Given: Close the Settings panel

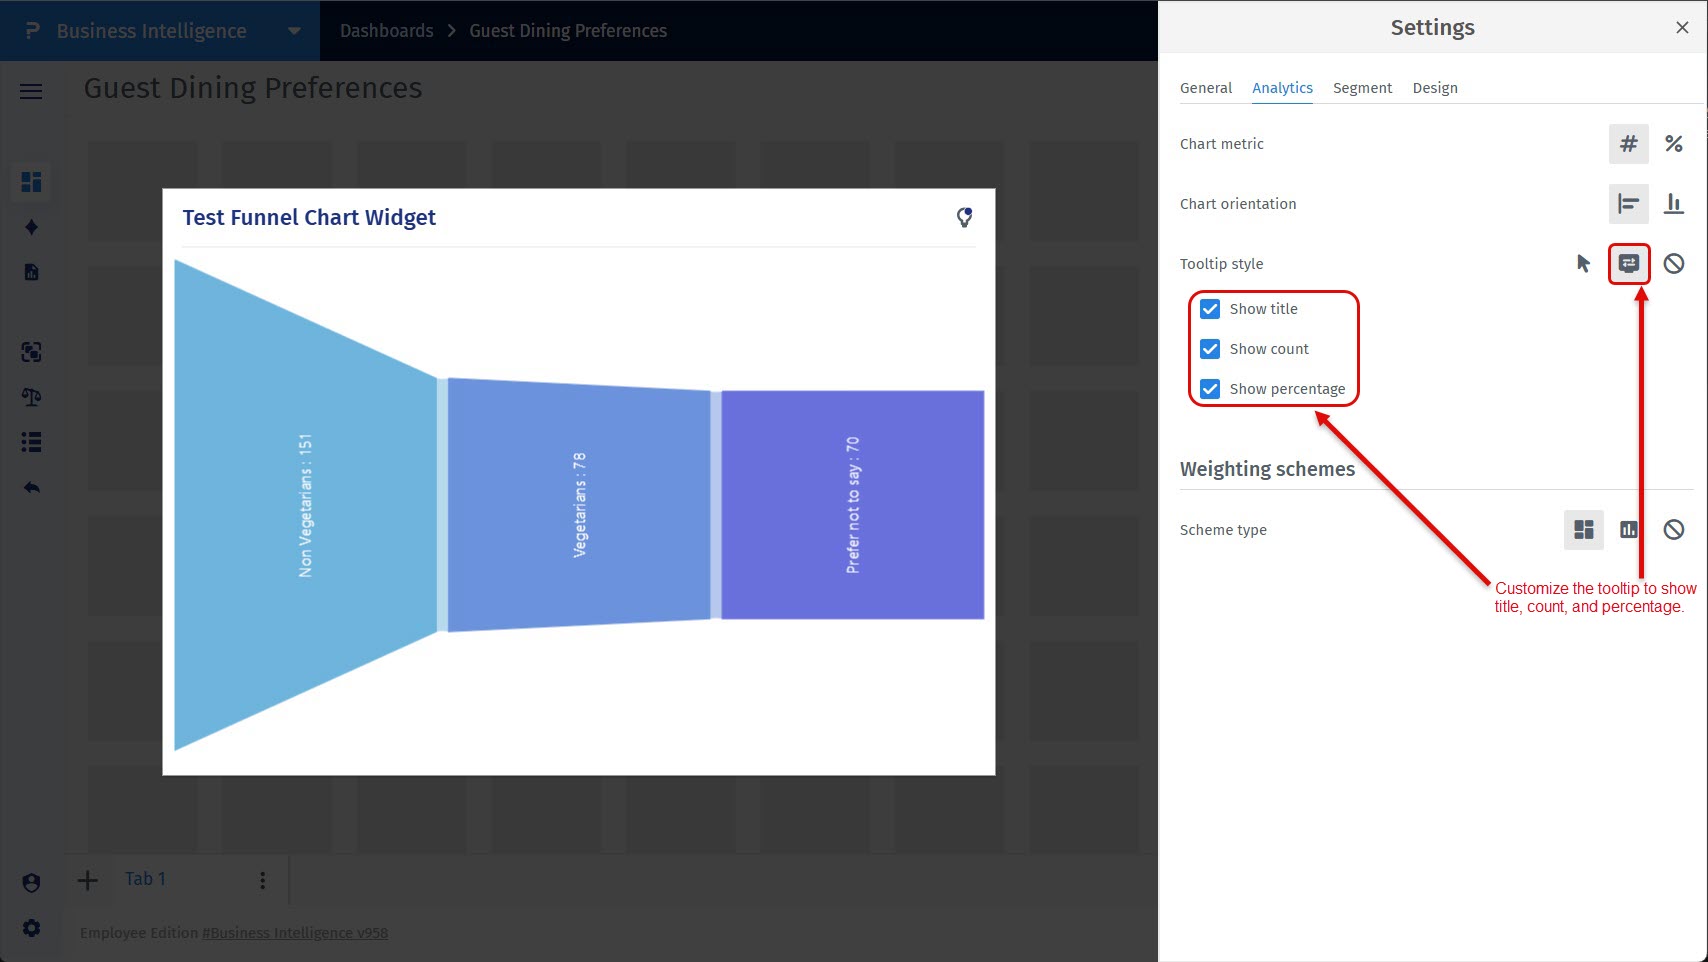Looking at the screenshot, I should 1682,28.
